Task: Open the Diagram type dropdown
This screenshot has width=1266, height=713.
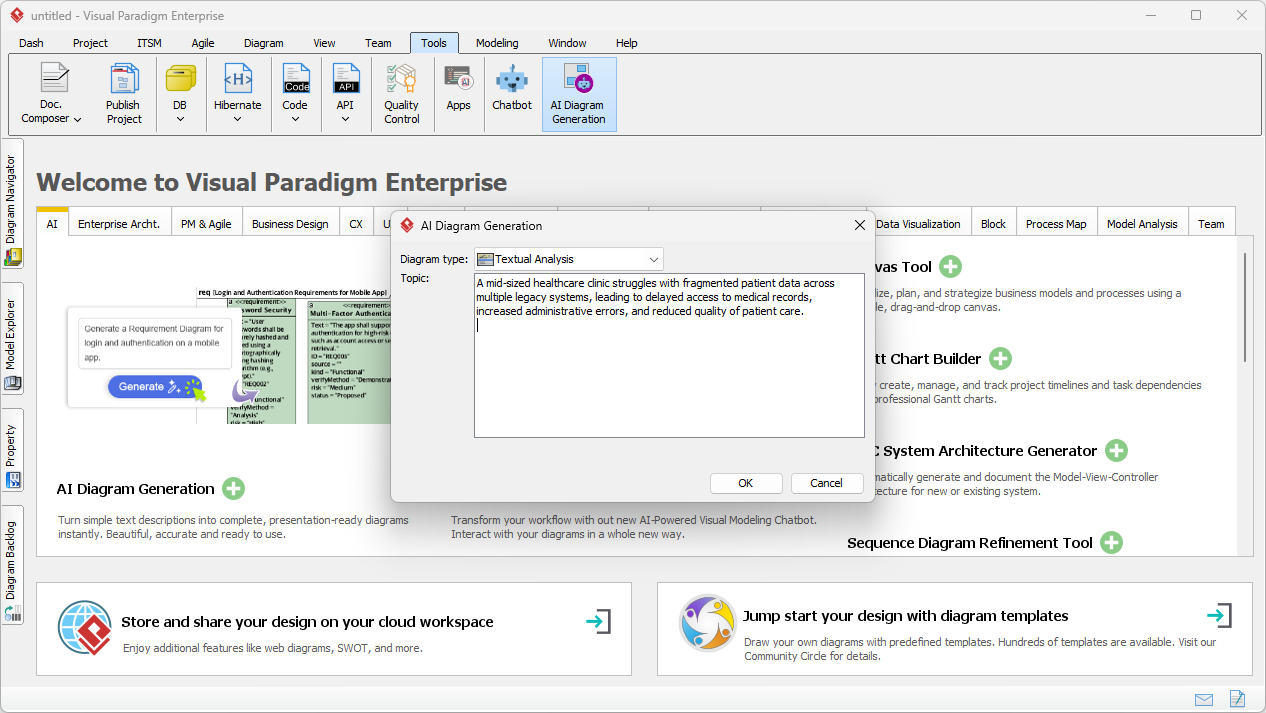Action: pyautogui.click(x=655, y=258)
